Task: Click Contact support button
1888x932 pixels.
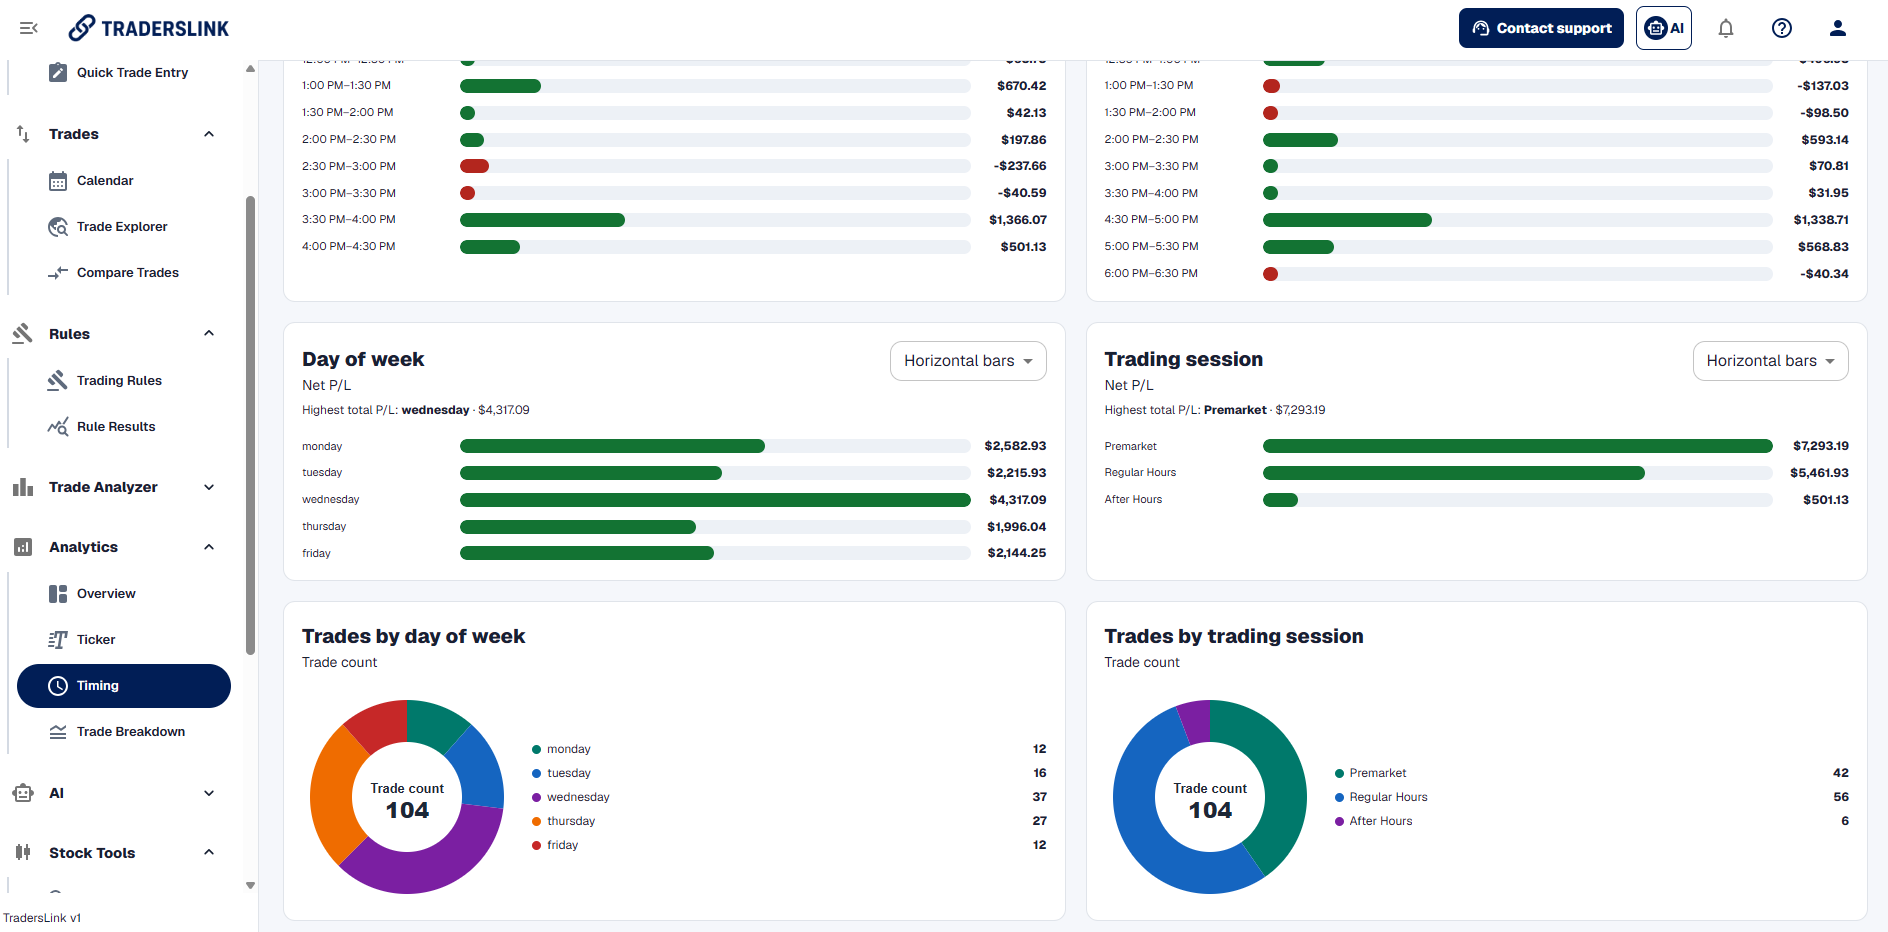Action: point(1541,28)
